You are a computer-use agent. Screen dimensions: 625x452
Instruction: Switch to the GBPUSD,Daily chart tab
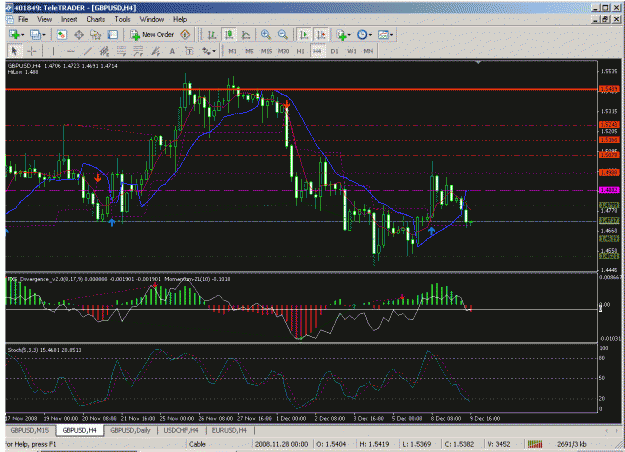[x=130, y=430]
